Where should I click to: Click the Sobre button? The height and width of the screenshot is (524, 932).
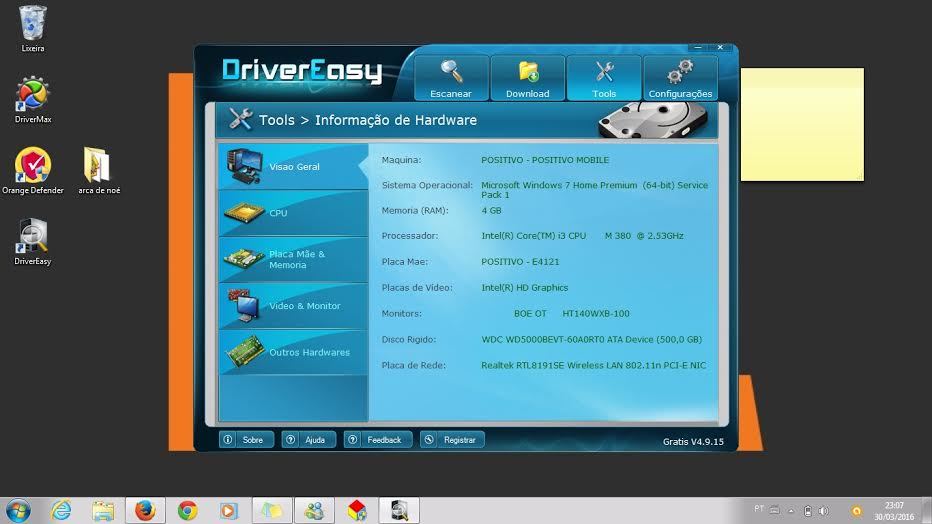246,440
